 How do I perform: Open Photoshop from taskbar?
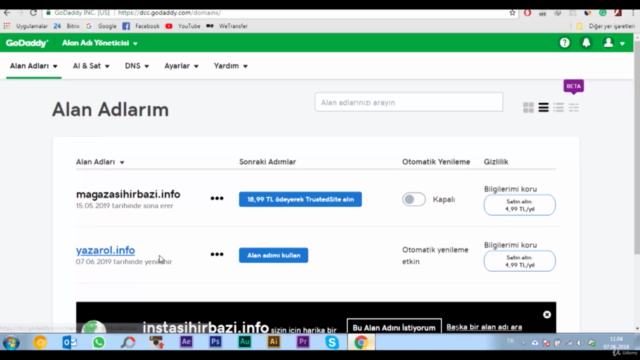(215, 342)
